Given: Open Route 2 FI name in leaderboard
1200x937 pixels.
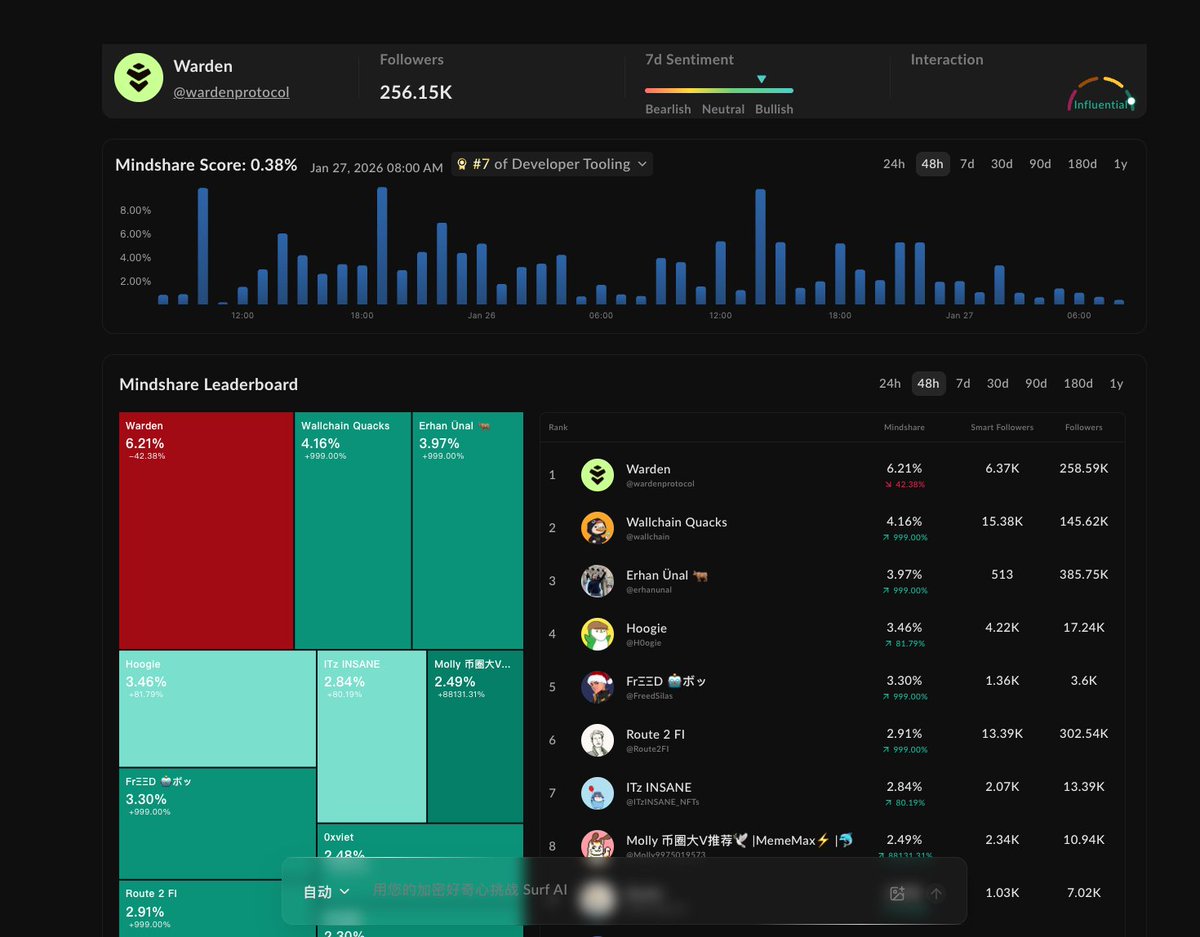Looking at the screenshot, I should tap(655, 734).
